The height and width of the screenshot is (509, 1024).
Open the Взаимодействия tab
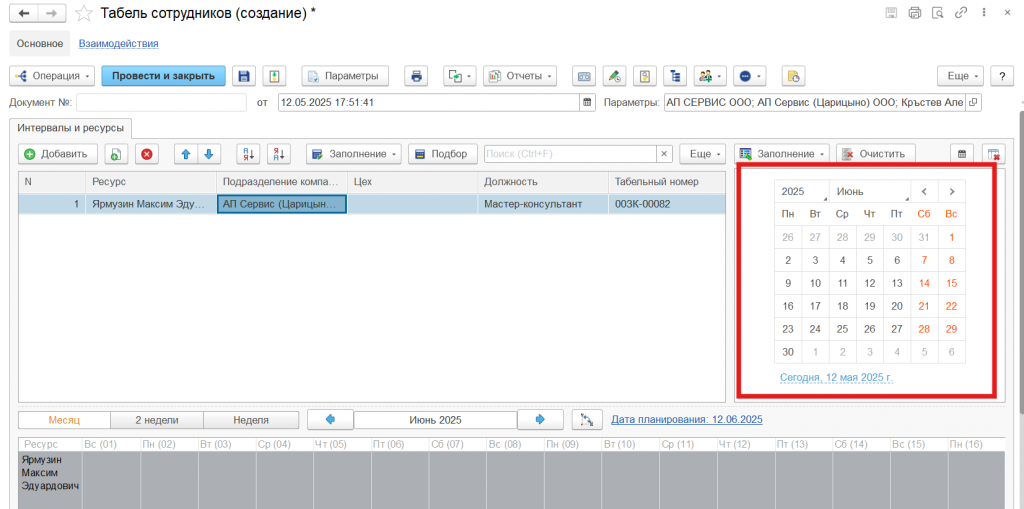click(x=118, y=43)
